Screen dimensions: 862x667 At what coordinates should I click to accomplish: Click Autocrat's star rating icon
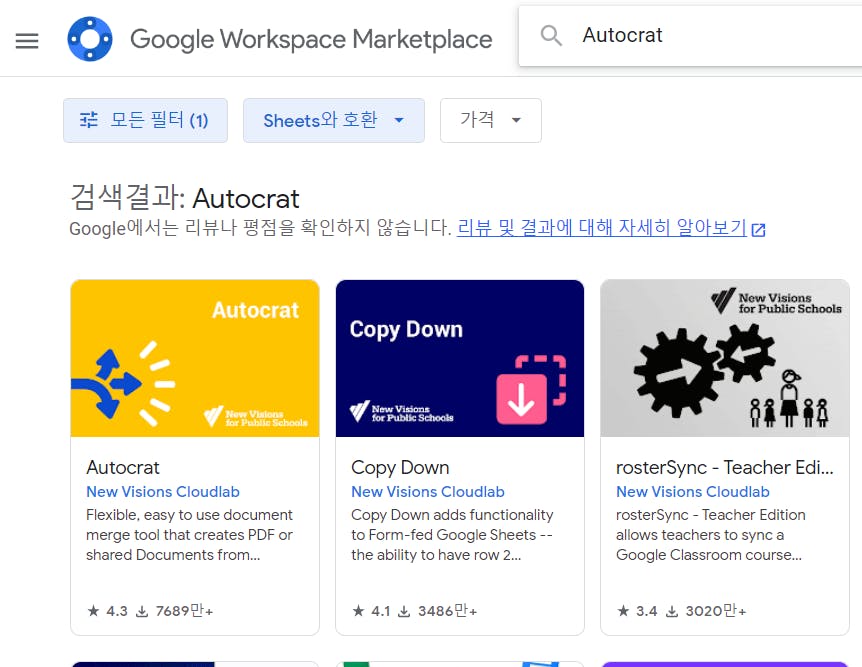coord(93,611)
